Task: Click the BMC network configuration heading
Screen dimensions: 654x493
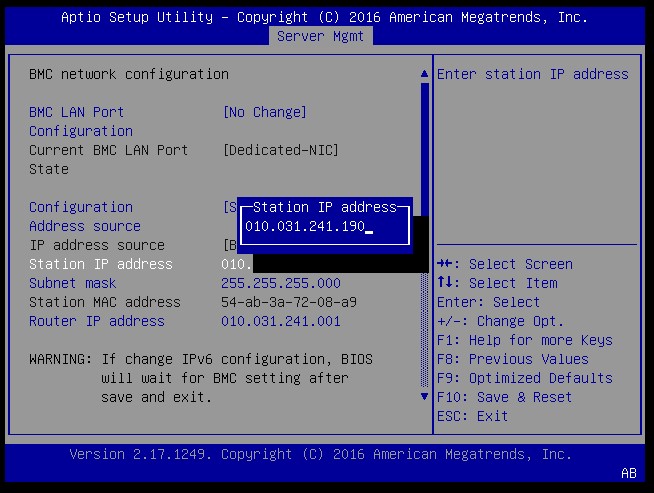Action: point(128,74)
